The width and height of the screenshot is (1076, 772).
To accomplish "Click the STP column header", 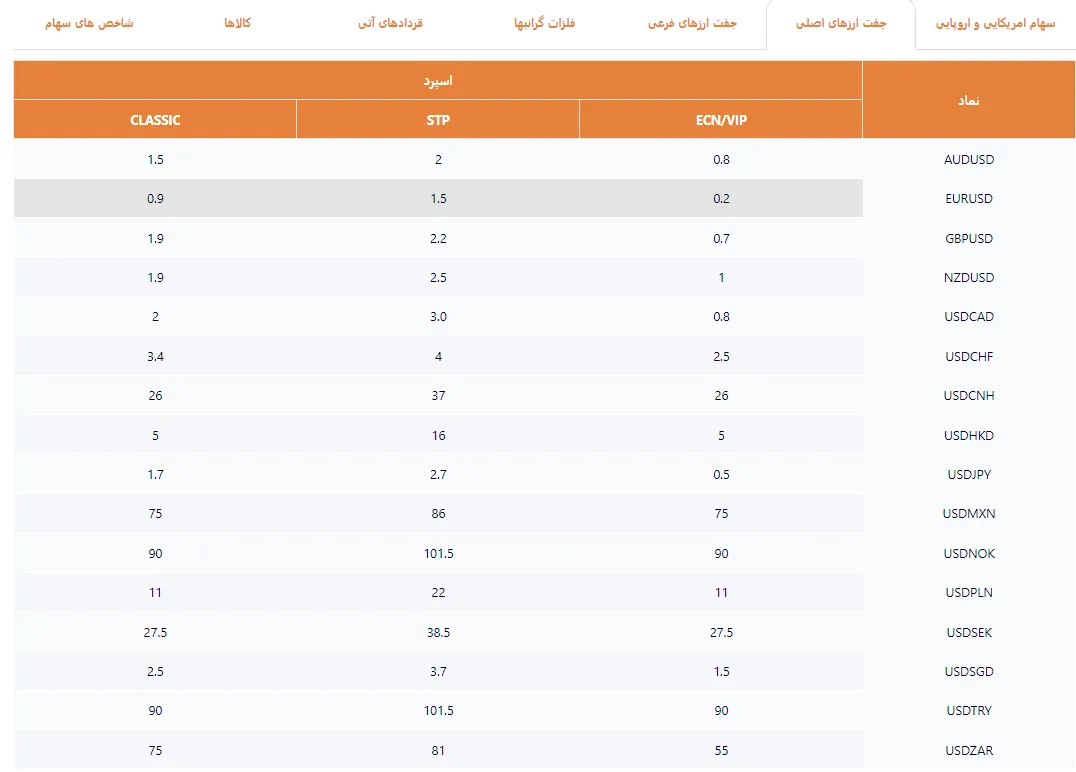I will 438,120.
